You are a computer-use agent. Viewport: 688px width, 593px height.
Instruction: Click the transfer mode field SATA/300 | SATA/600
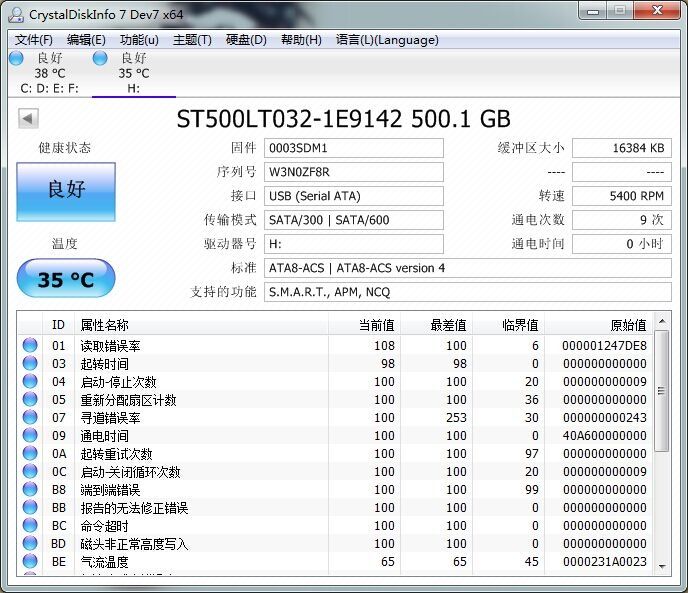354,220
